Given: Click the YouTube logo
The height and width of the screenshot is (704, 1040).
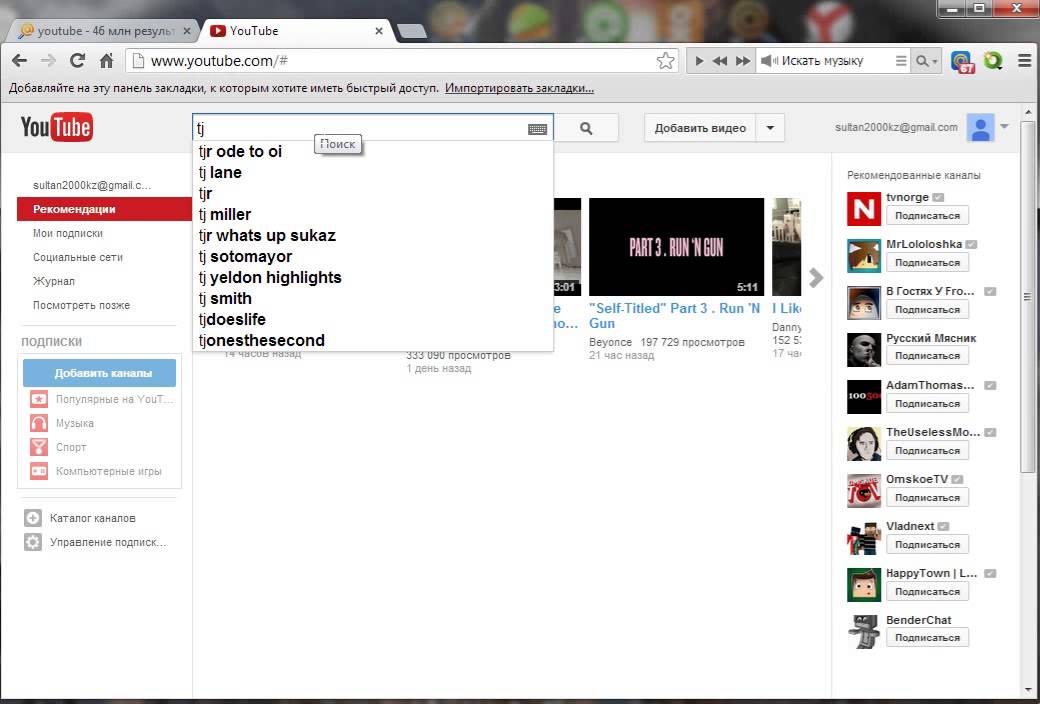Looking at the screenshot, I should (x=56, y=127).
